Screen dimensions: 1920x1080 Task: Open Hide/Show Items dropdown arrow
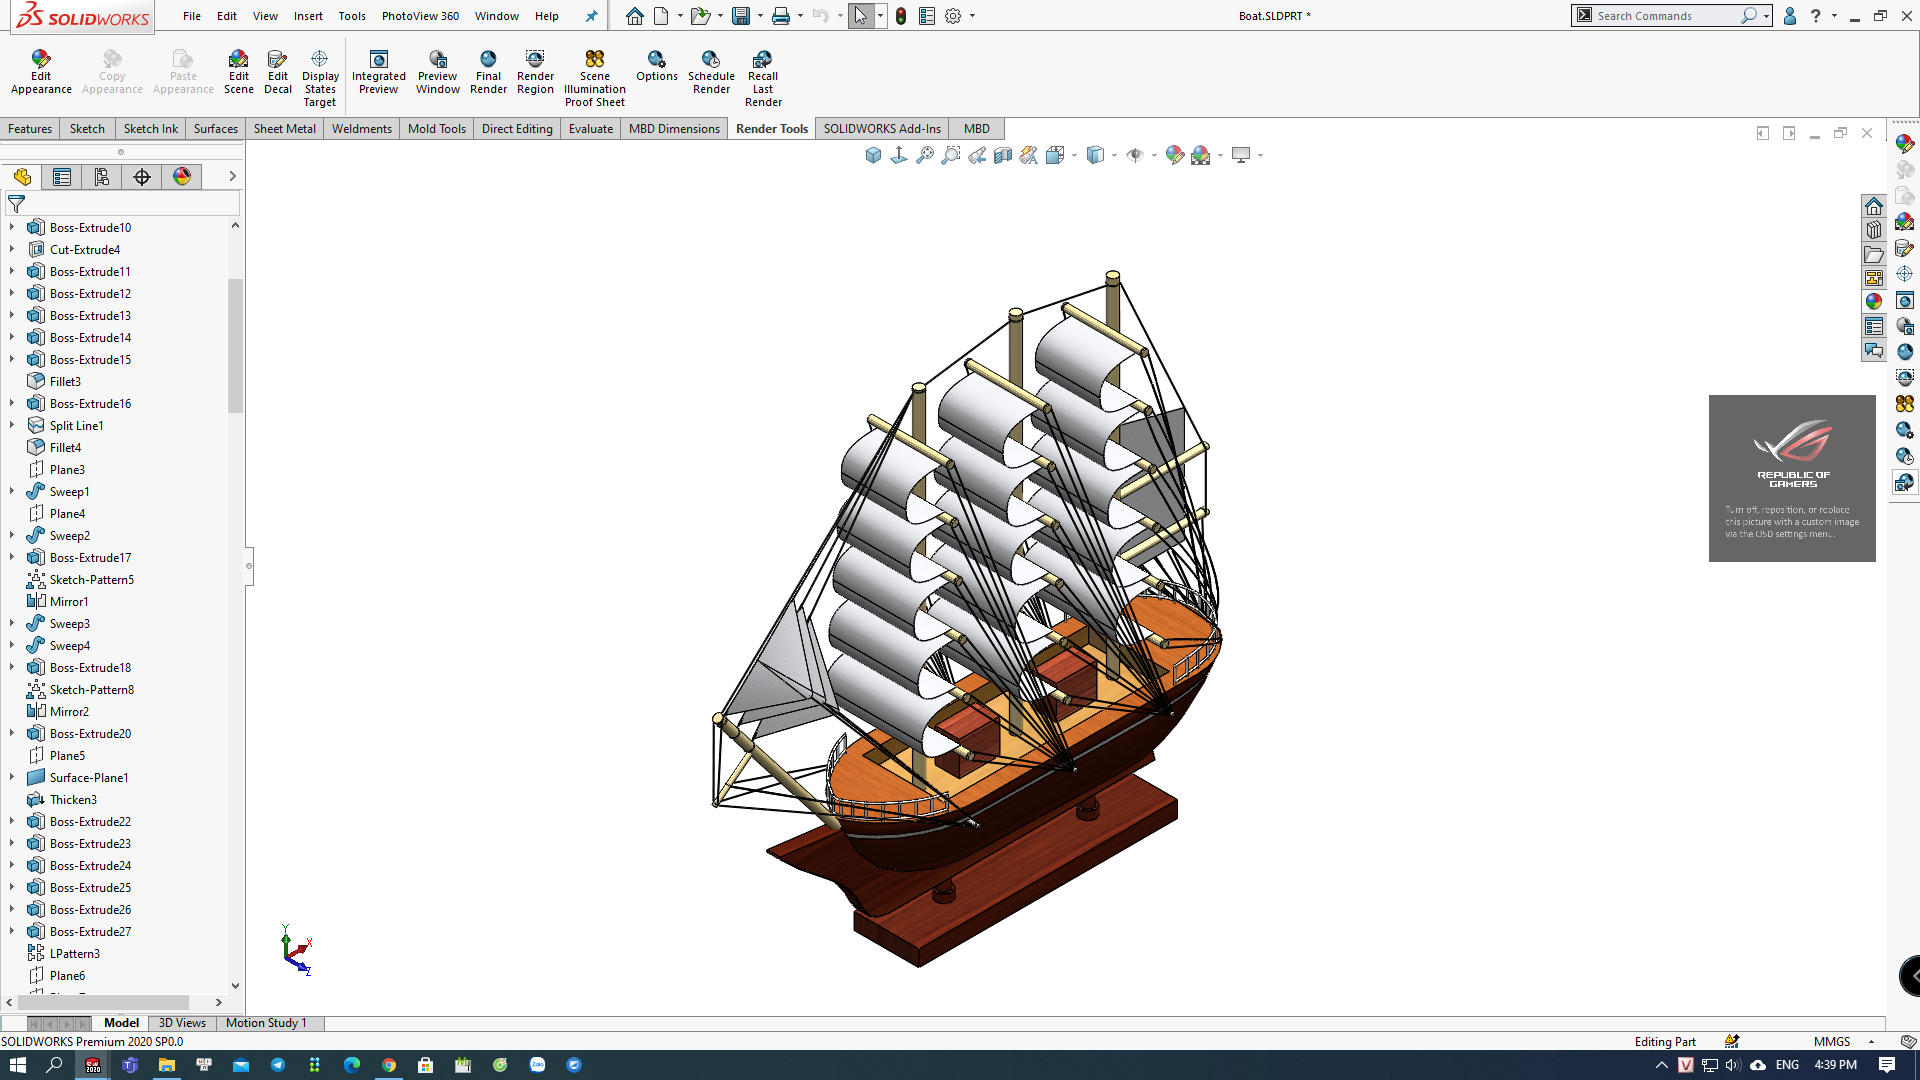[x=1154, y=155]
